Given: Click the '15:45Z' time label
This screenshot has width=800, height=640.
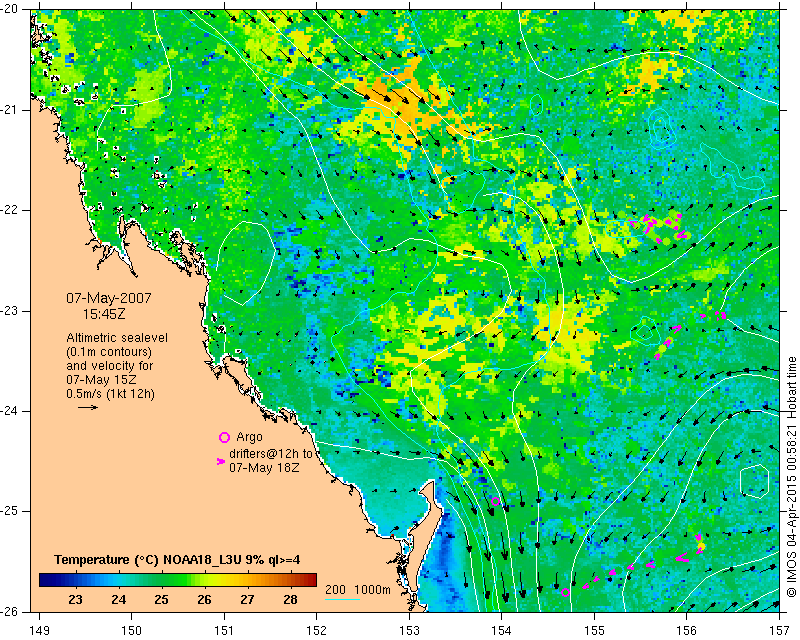Looking at the screenshot, I should (x=104, y=314).
